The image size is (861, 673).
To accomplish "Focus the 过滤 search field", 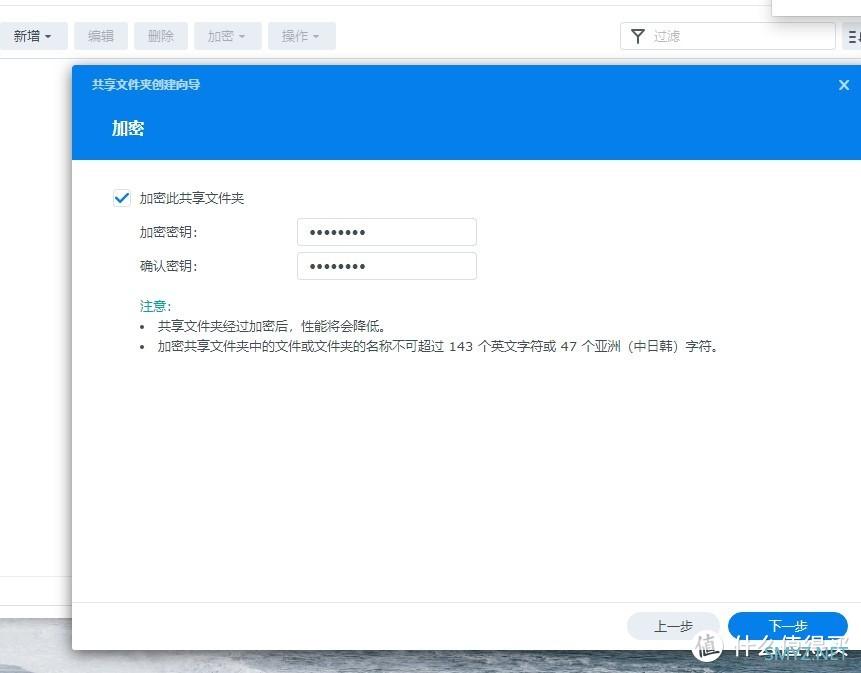I will (x=728, y=36).
